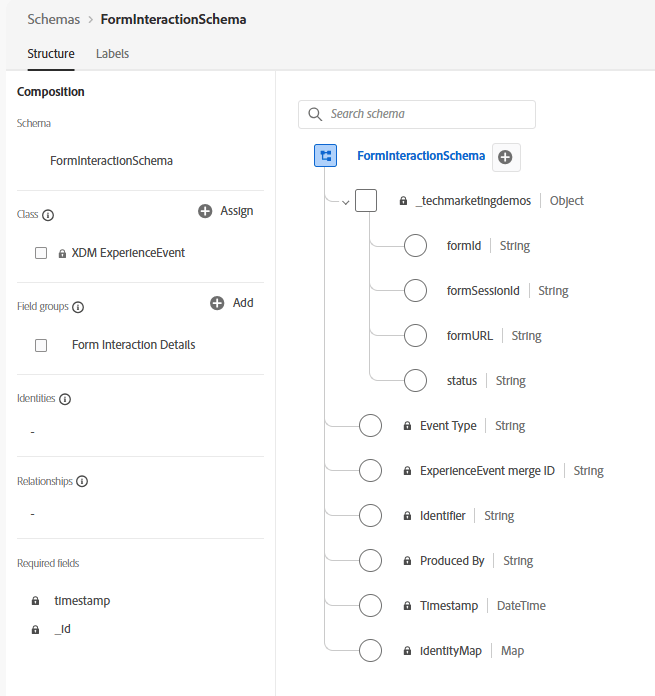
Task: Click the formSessionId field name
Action: click(483, 291)
